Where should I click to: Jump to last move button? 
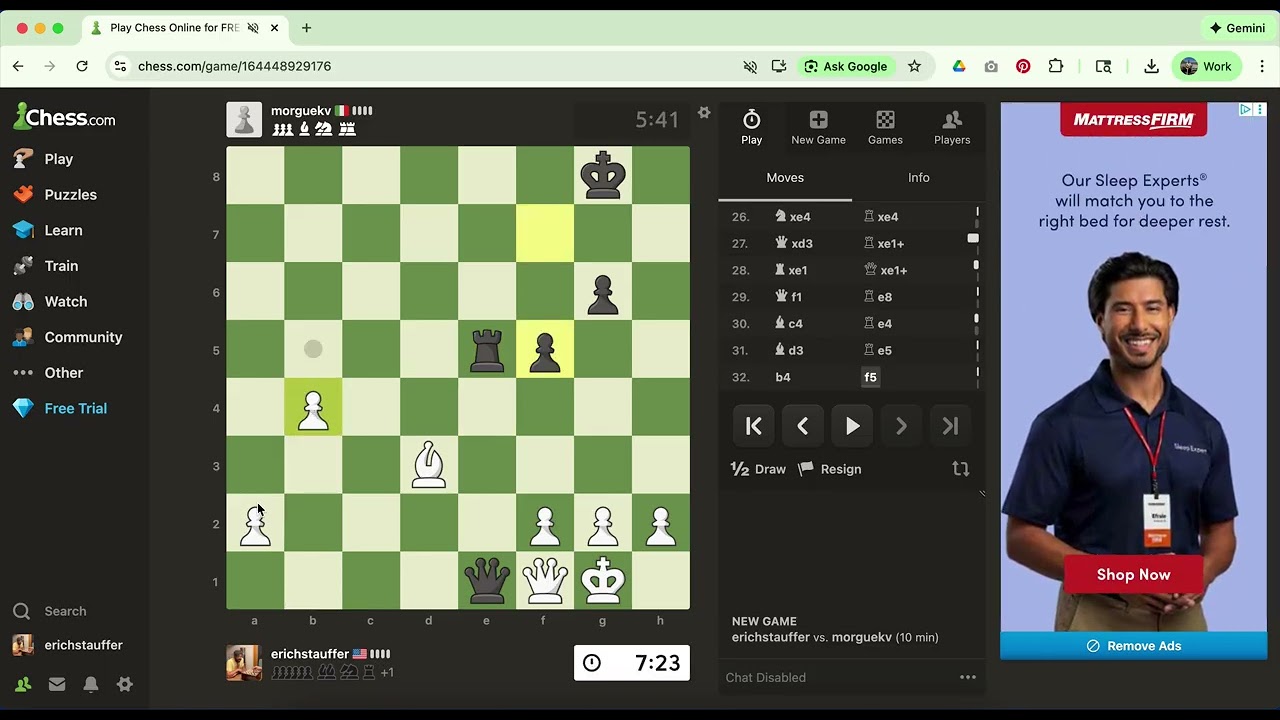950,426
